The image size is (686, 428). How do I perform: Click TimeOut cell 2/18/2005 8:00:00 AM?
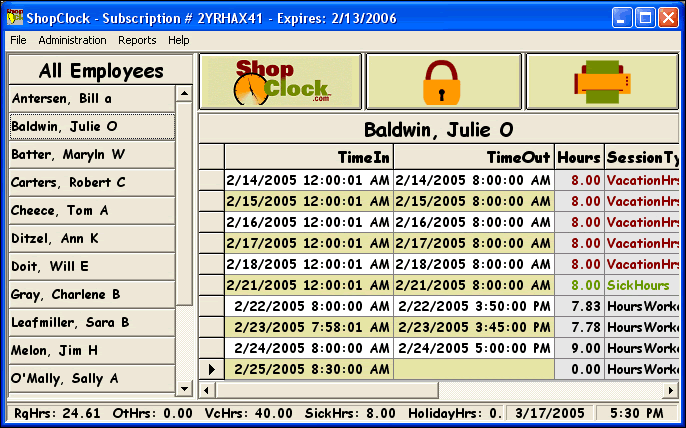(x=474, y=264)
